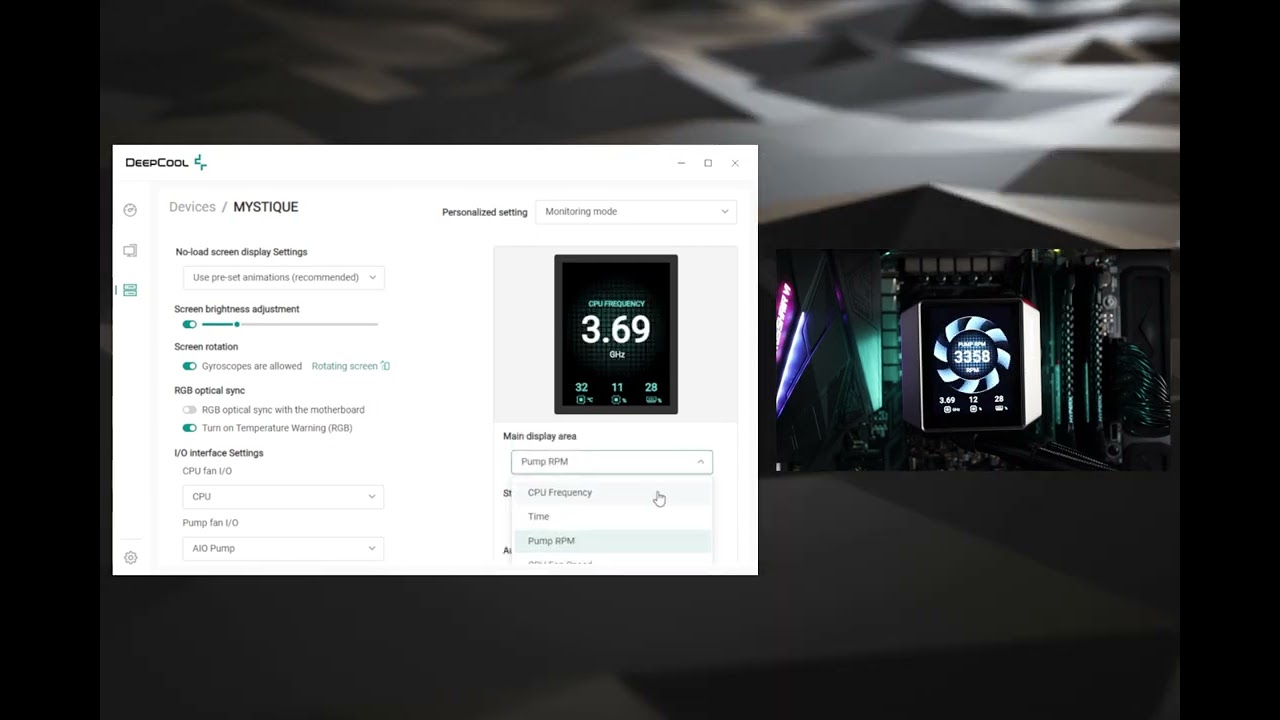1280x720 pixels.
Task: Click the No-load screen display Settings label
Action: (241, 252)
